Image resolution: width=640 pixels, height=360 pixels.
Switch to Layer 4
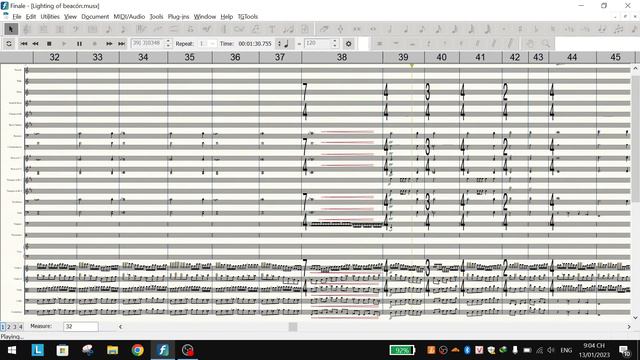click(x=20, y=327)
